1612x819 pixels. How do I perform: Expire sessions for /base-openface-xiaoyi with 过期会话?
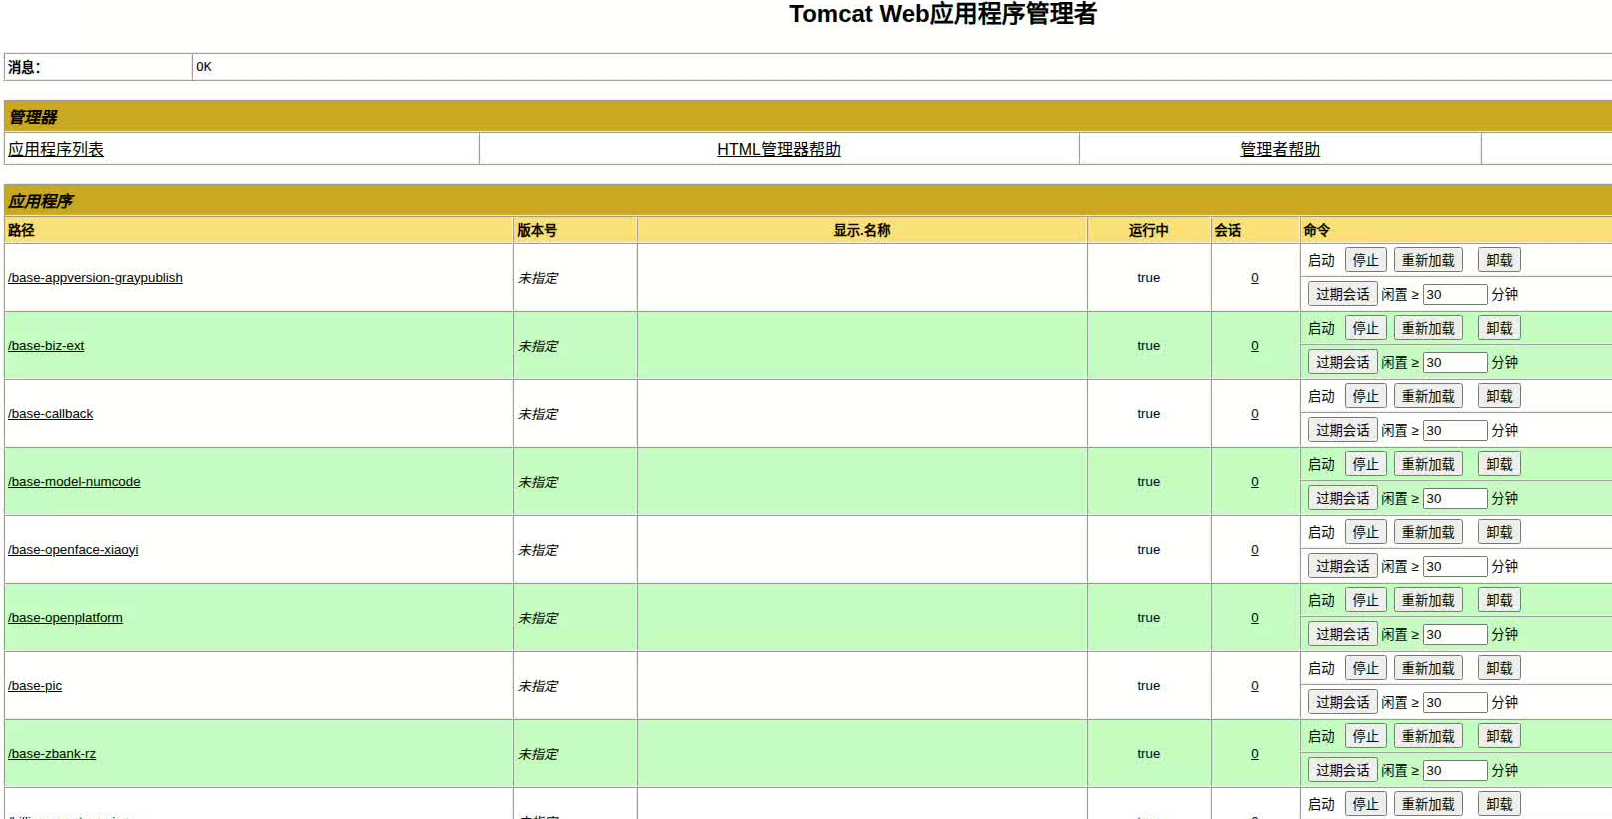[1343, 566]
